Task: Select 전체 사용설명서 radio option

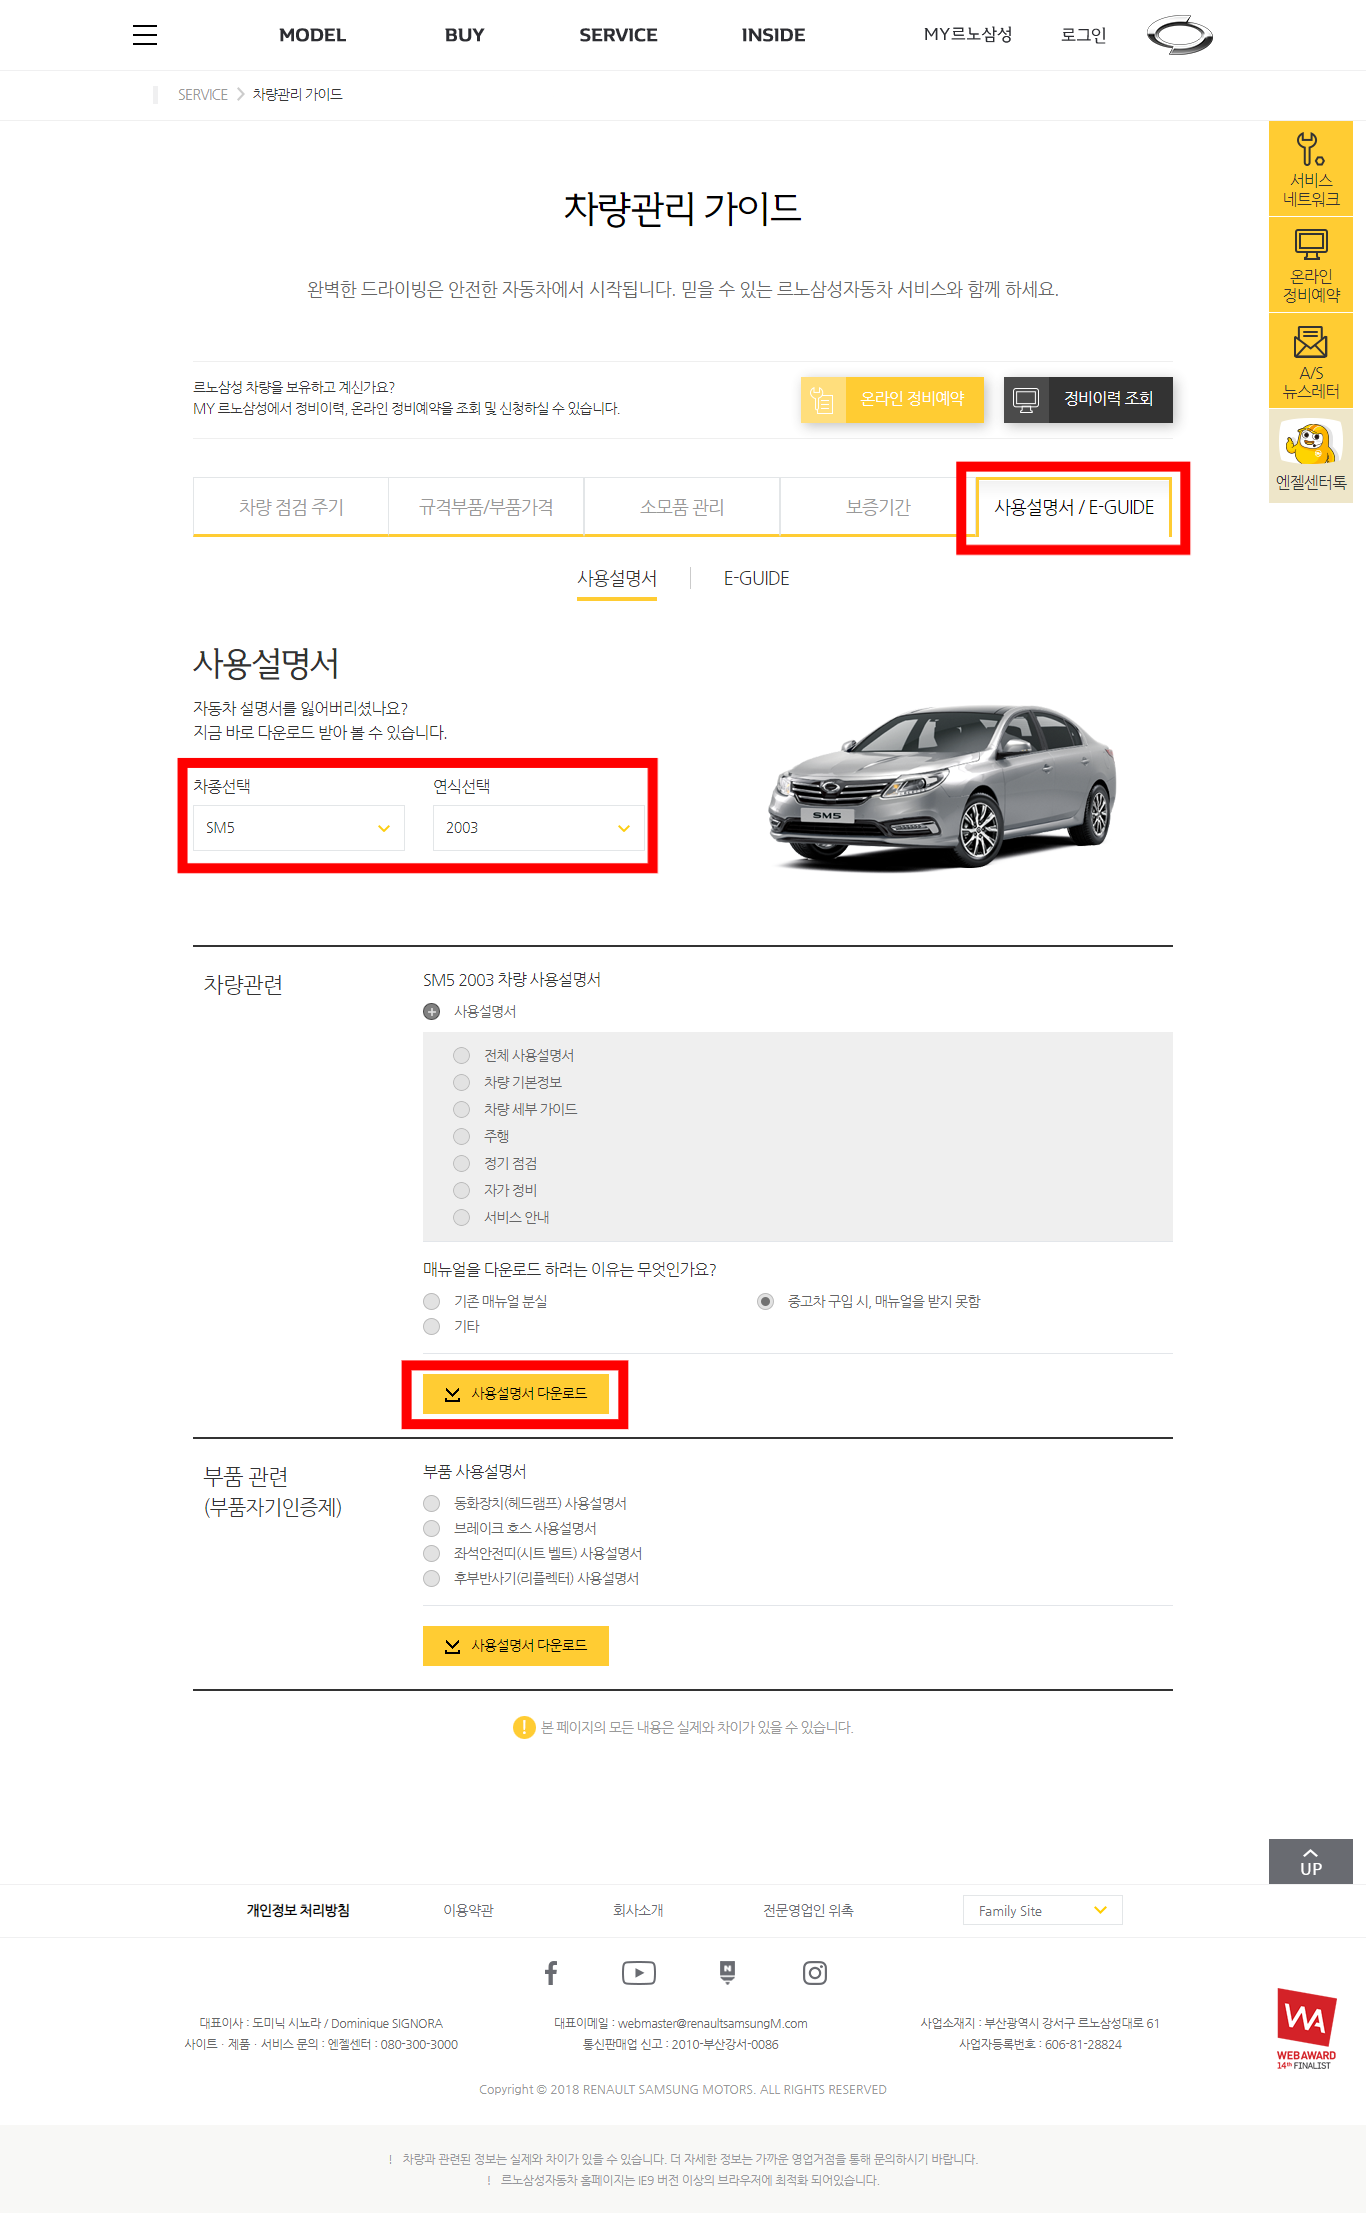Action: coord(461,1055)
